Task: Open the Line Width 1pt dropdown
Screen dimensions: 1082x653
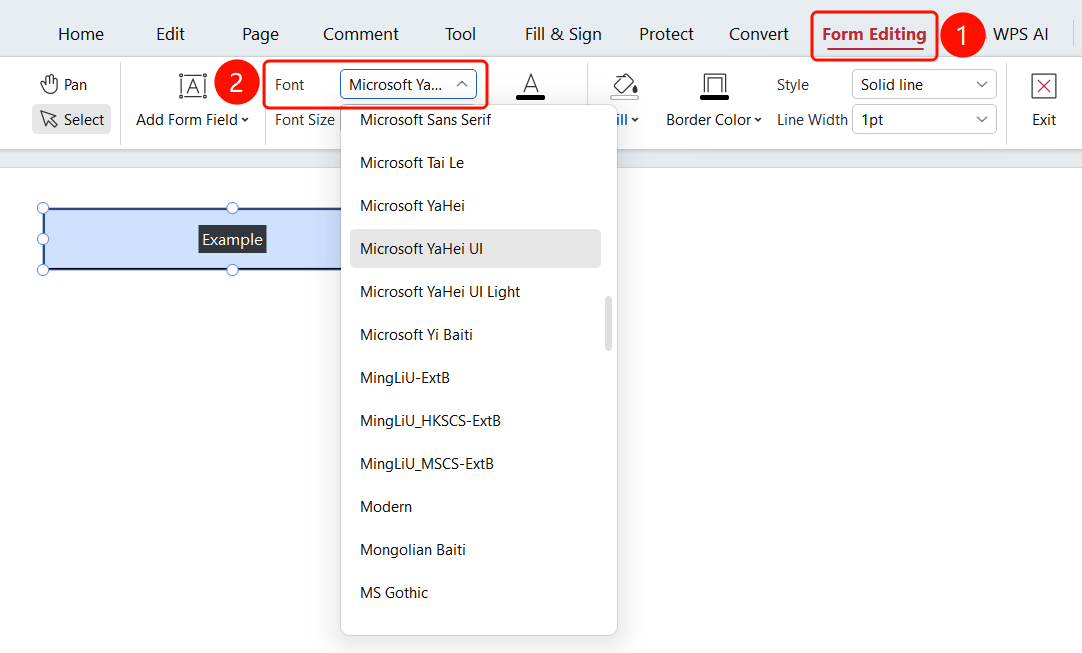Action: pyautogui.click(x=924, y=119)
